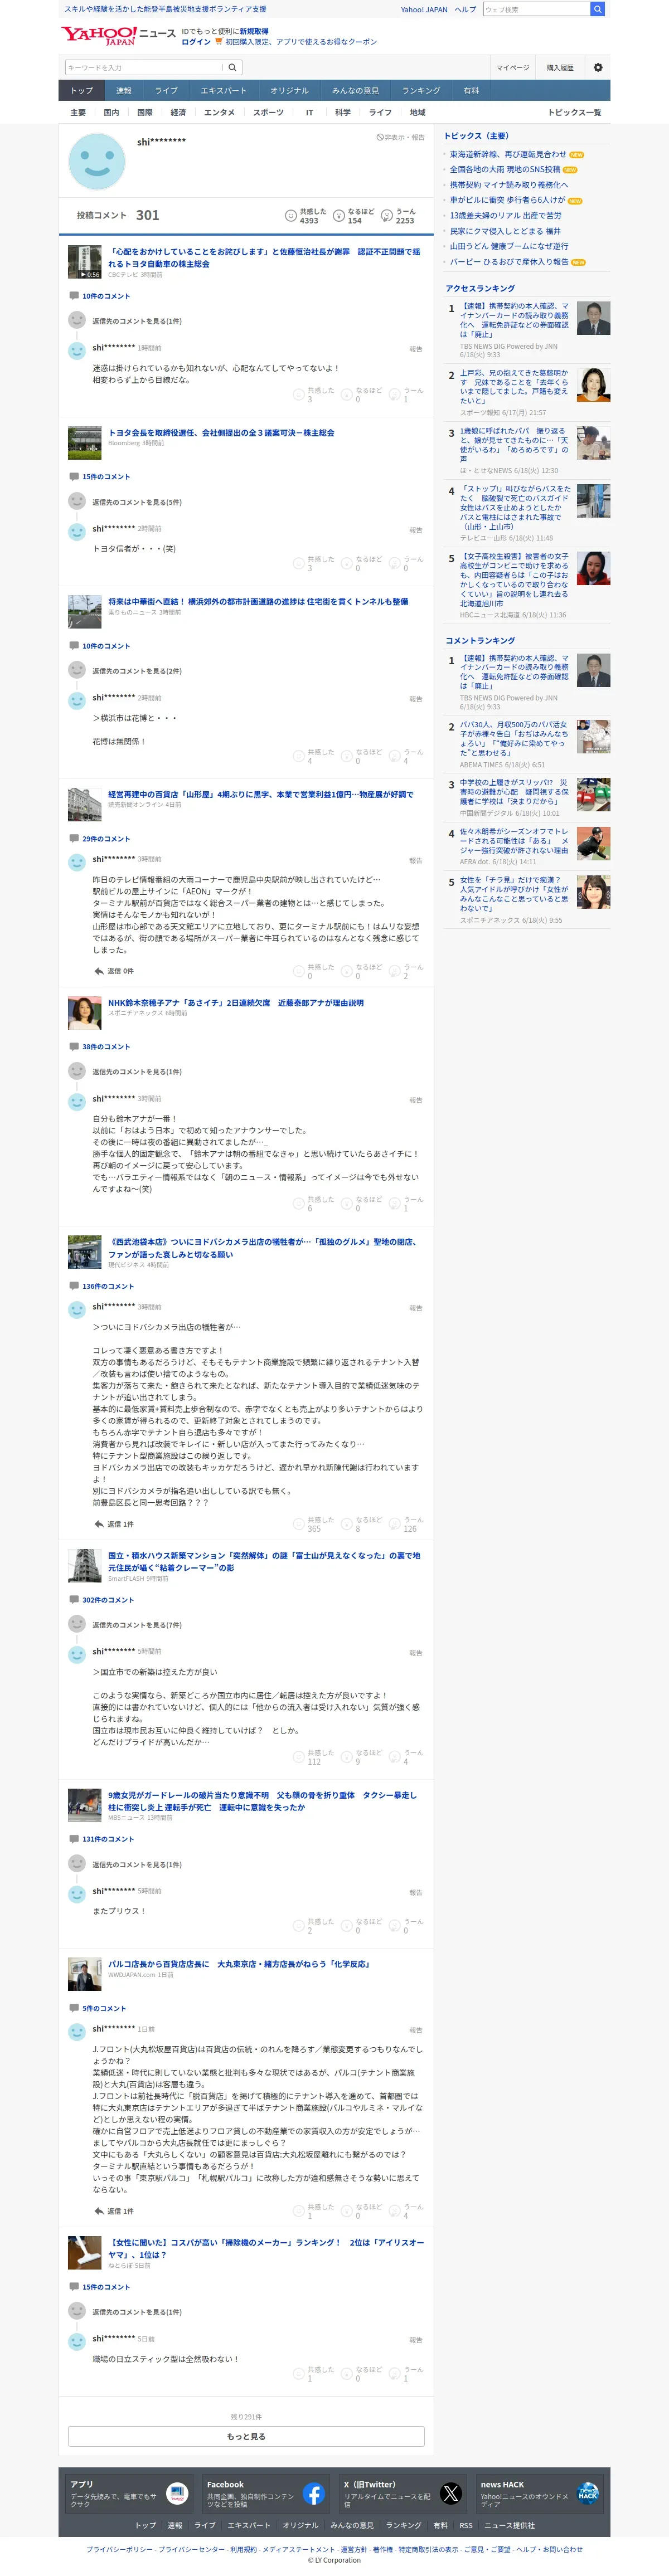Open 15件のコメント under the Toyota chairman article
Screen dimensions: 669x2576
tap(106, 477)
